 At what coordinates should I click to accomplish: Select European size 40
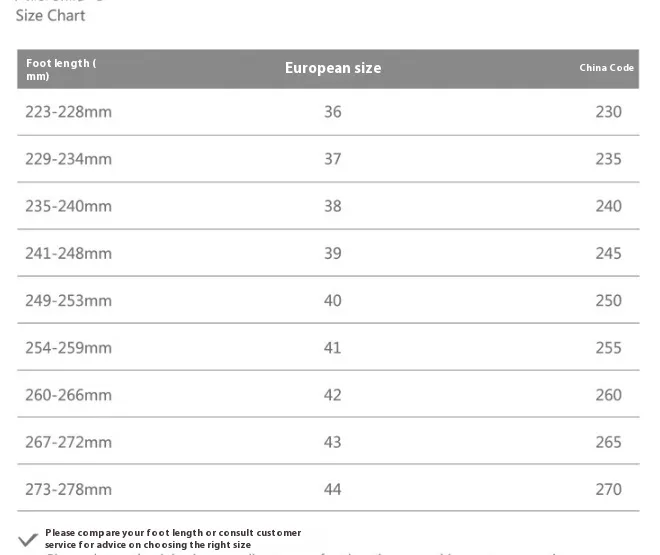(333, 301)
